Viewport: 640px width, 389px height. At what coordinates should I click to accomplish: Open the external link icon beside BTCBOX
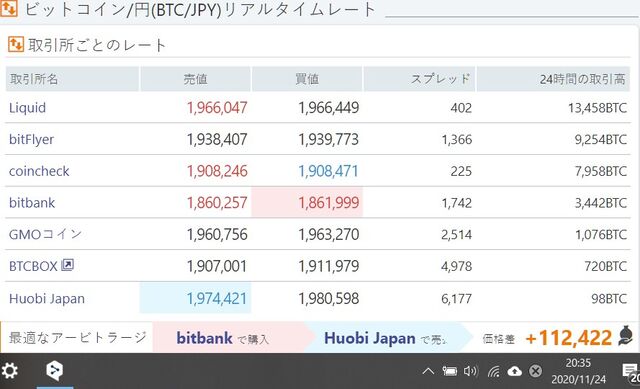[67, 265]
